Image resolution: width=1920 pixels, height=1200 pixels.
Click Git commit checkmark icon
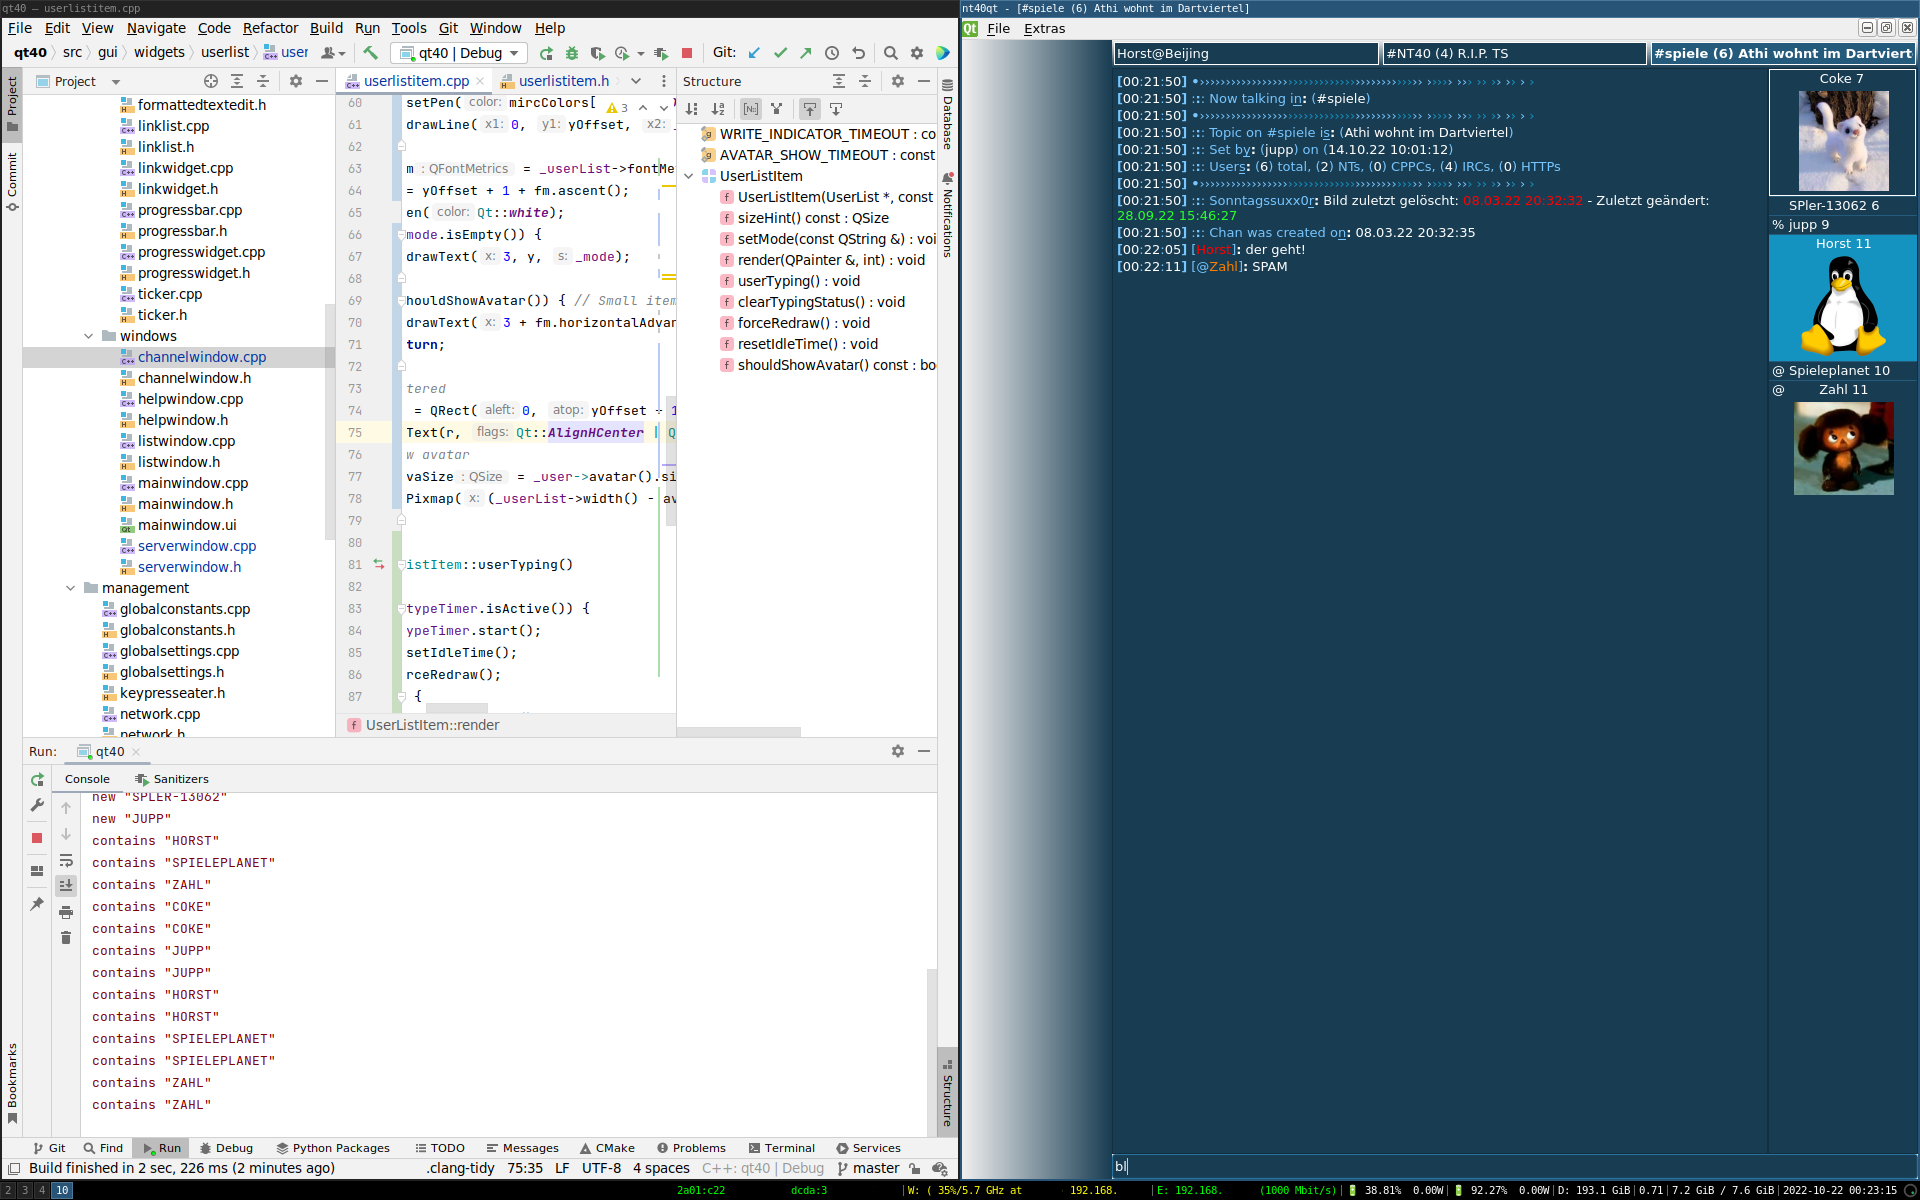[780, 53]
